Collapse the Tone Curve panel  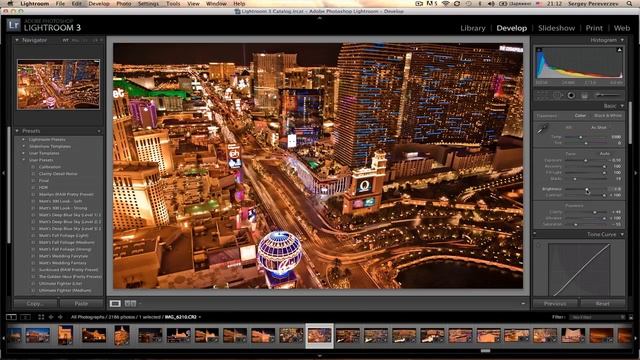(622, 234)
